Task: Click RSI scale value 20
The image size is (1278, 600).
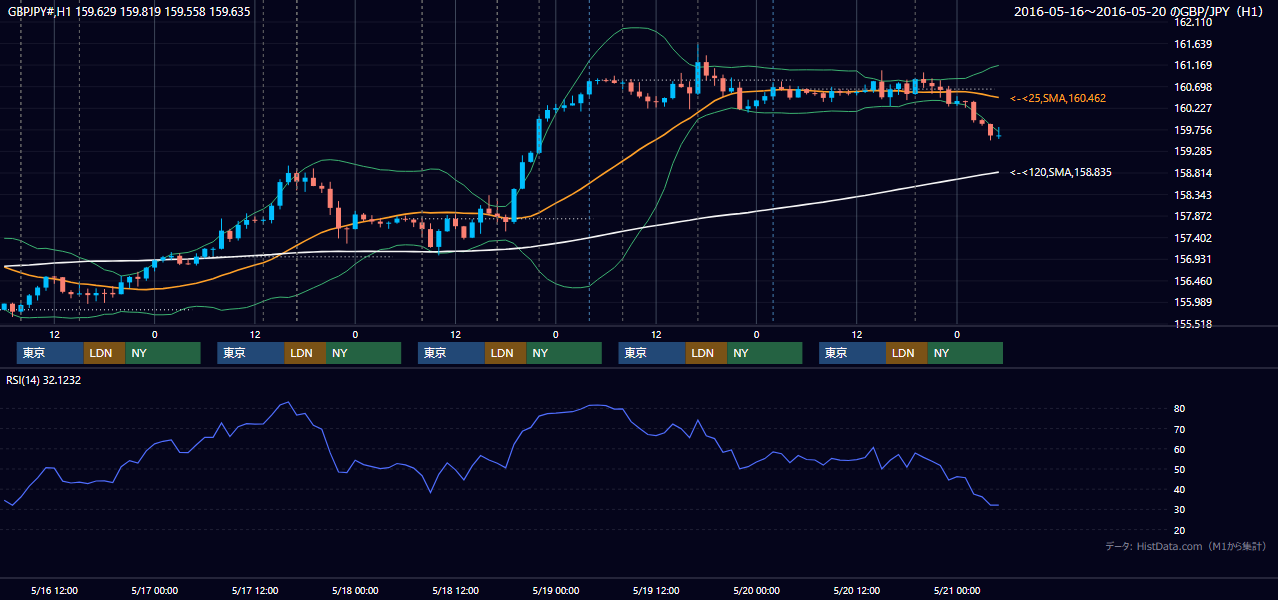Action: 1179,529
